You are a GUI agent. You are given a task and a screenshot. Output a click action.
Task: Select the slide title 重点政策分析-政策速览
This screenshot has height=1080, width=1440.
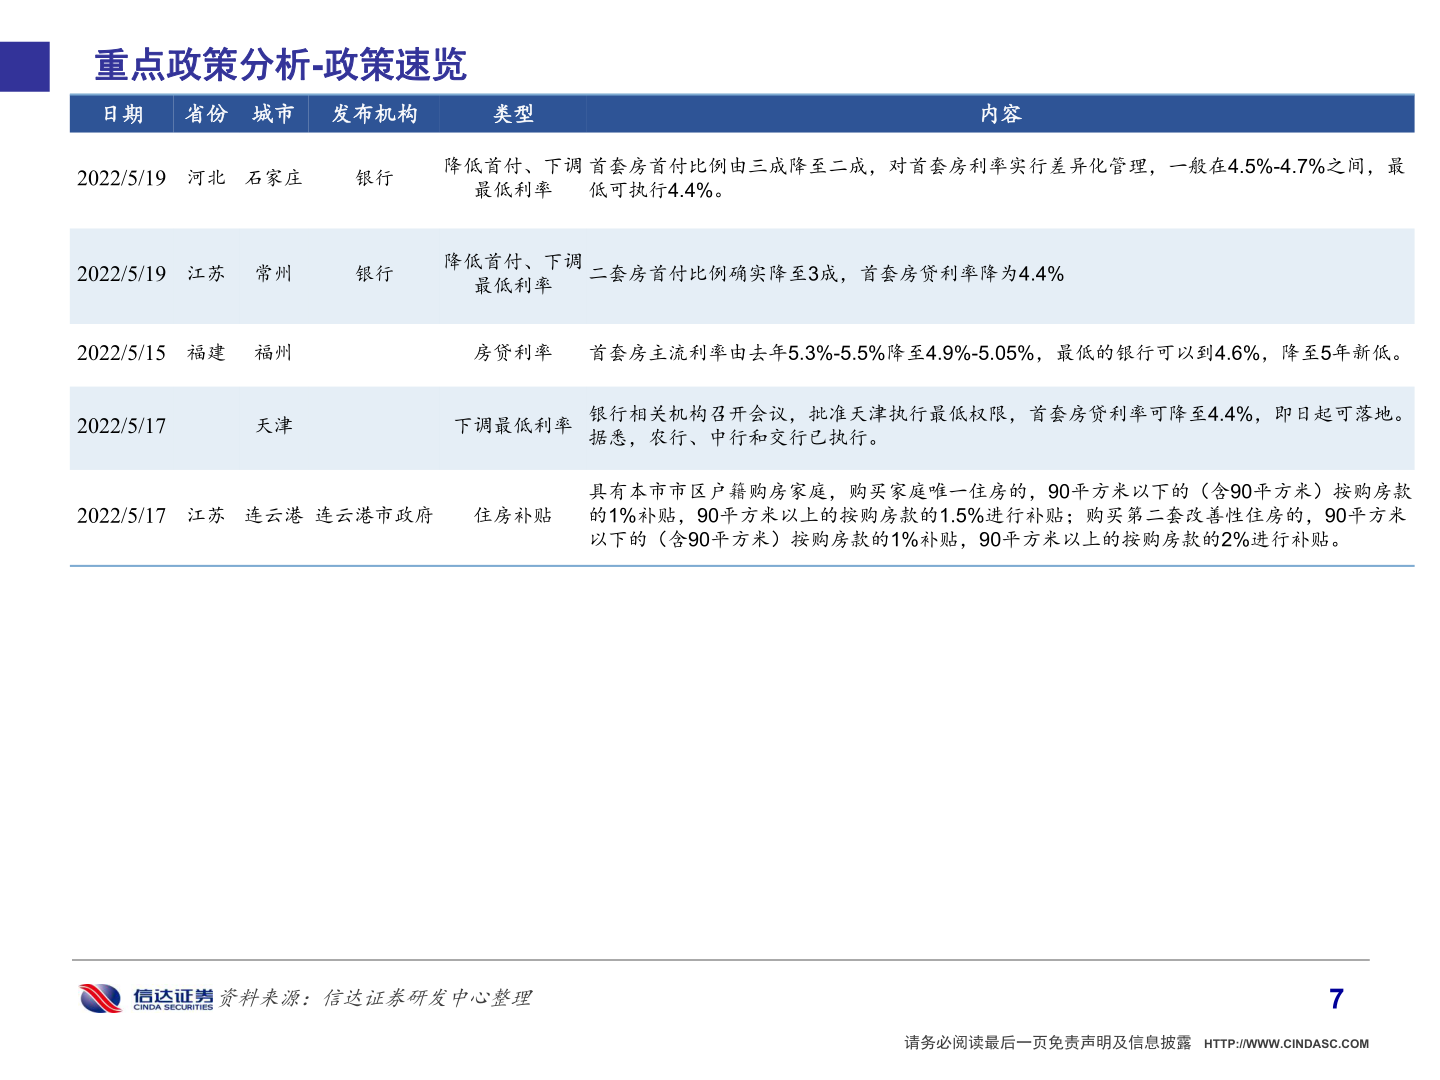281,65
